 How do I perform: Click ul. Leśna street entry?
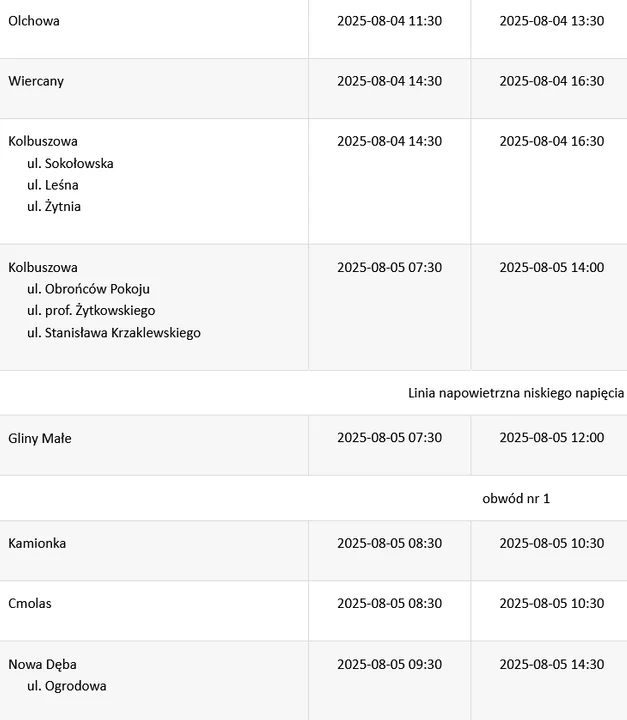[53, 185]
